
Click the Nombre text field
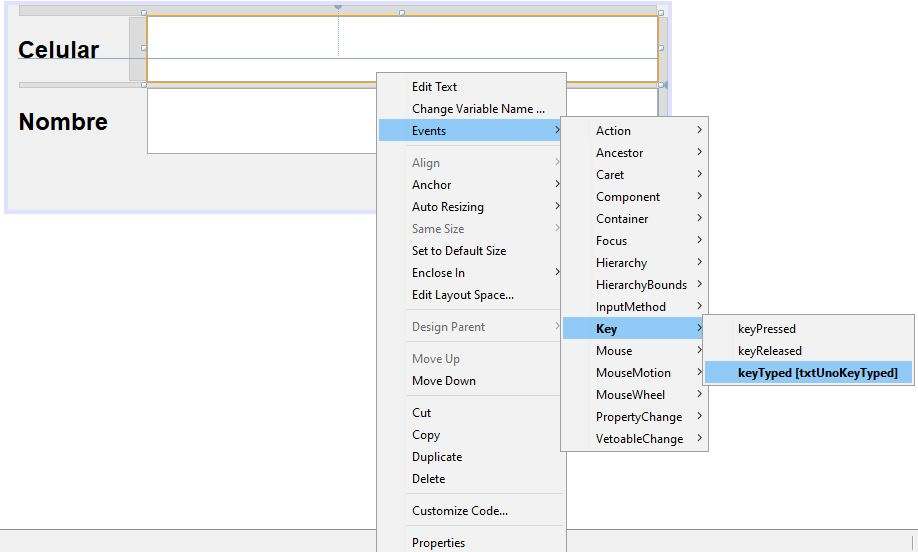pyautogui.click(x=260, y=122)
